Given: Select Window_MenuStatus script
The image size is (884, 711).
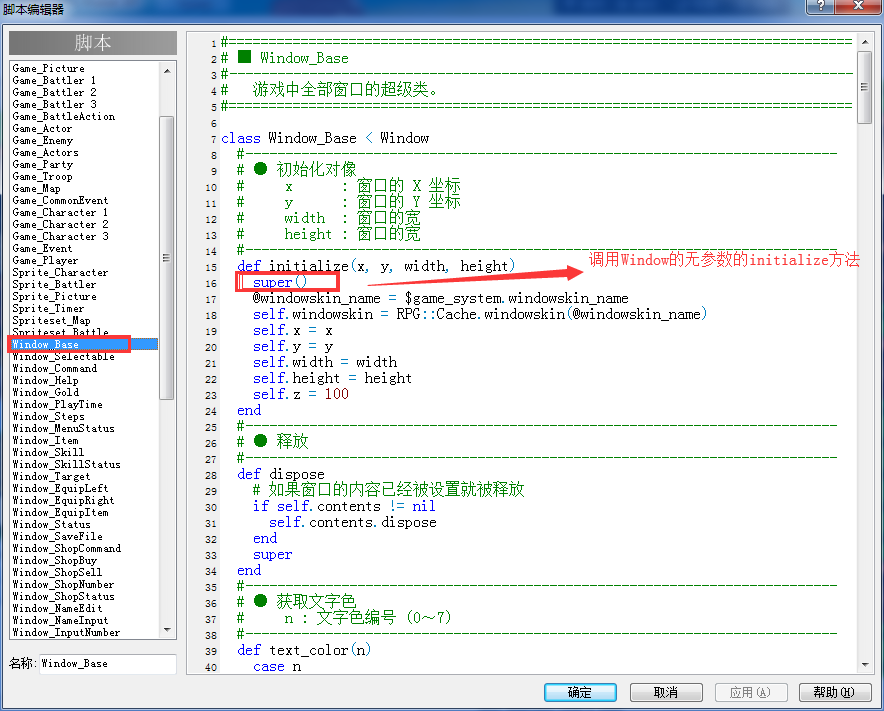Looking at the screenshot, I should coord(64,428).
